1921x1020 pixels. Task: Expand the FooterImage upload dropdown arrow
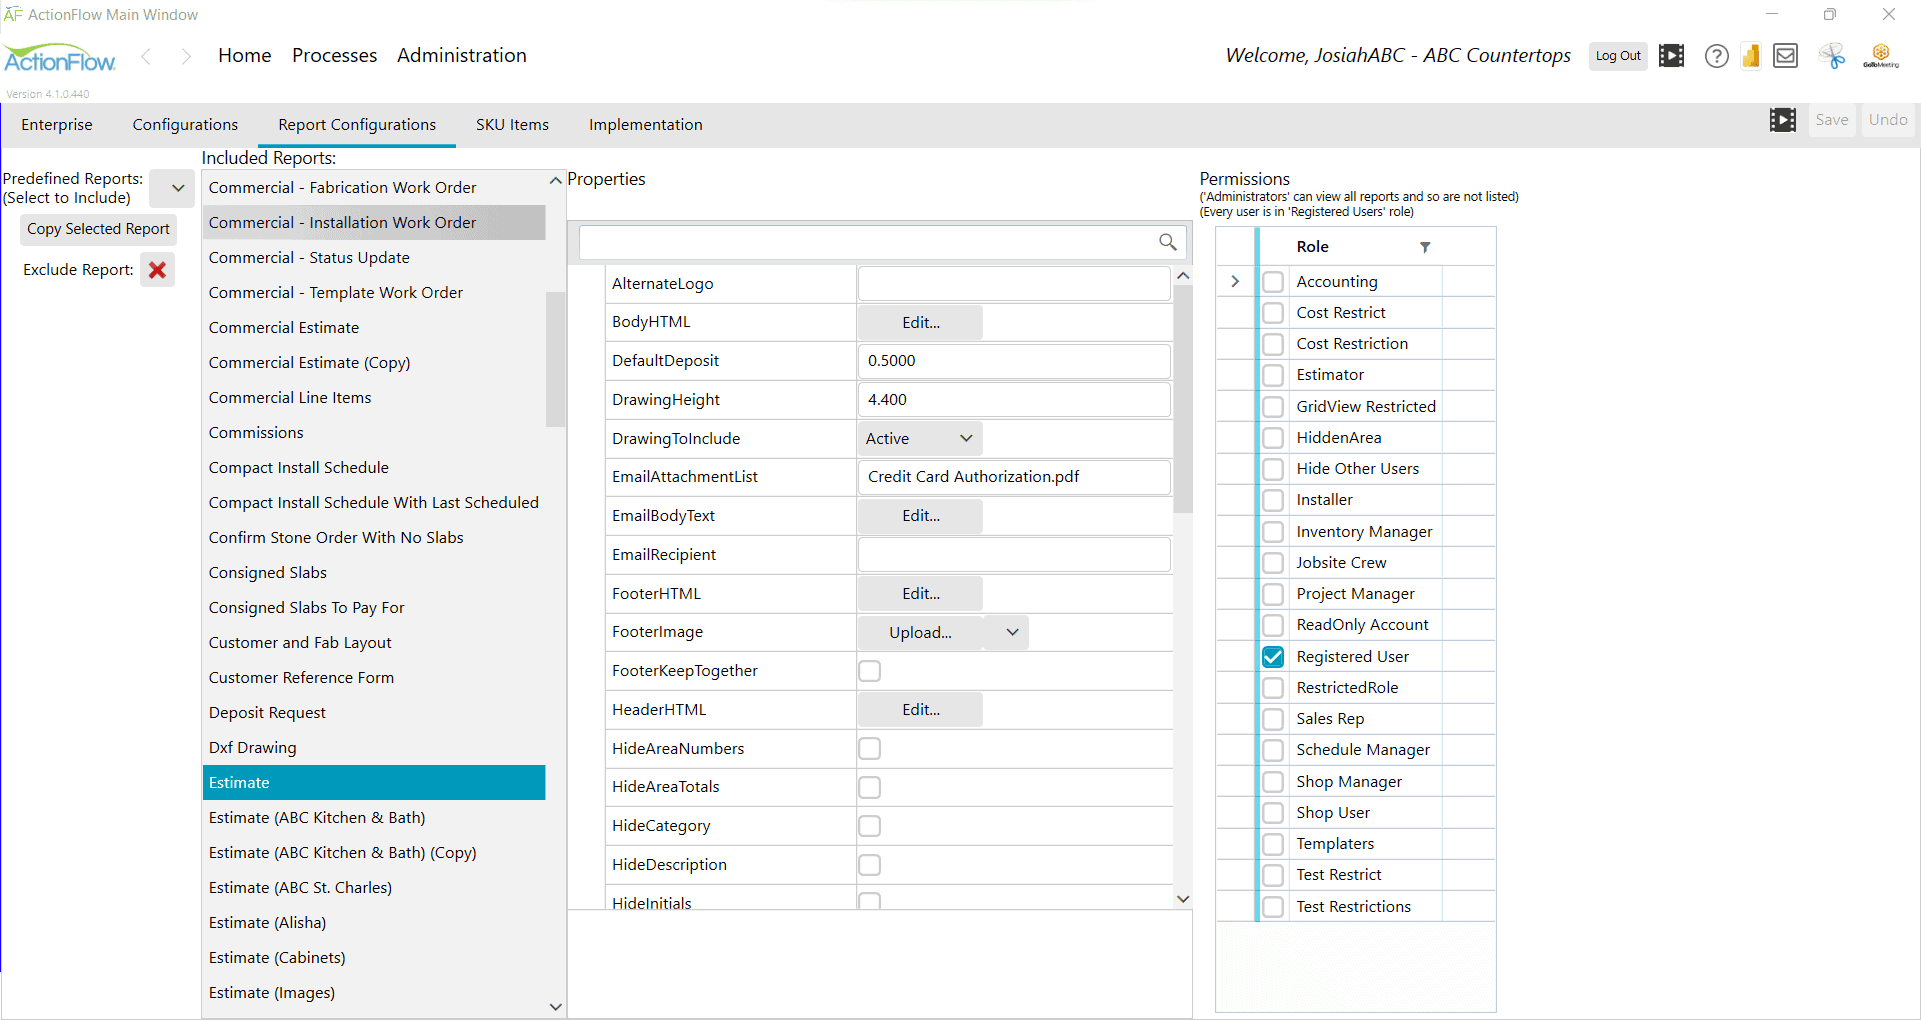coord(1011,632)
